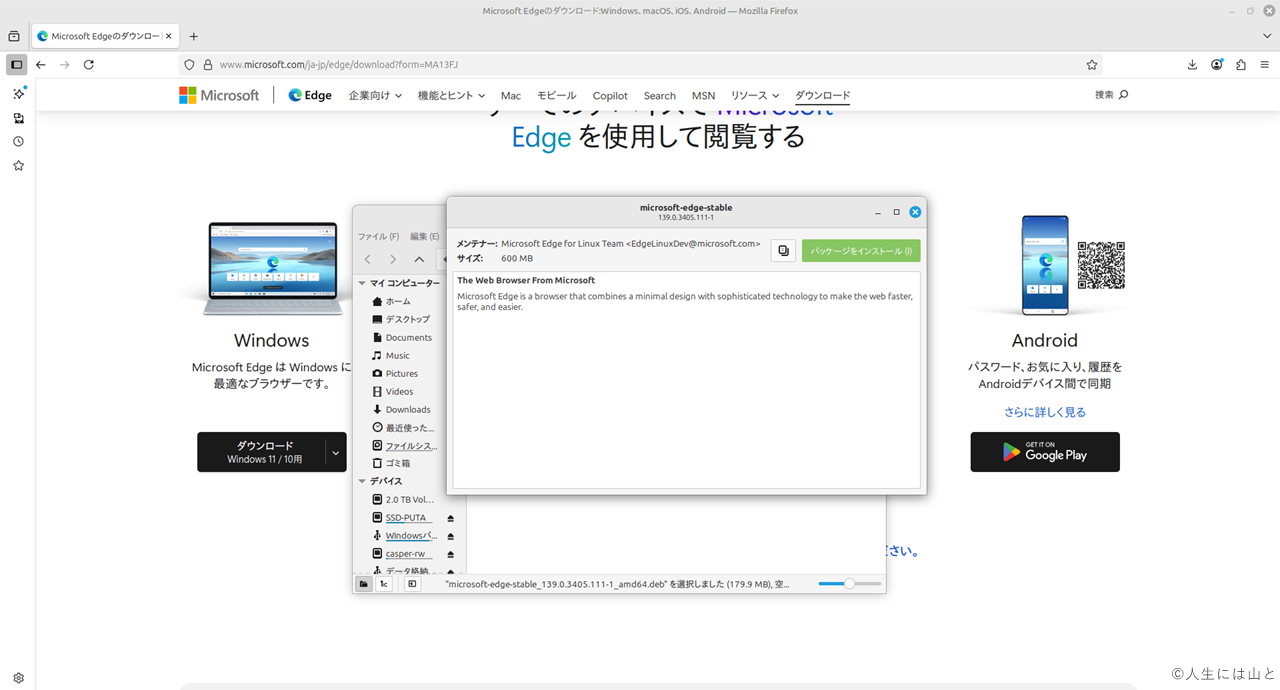1280x690 pixels.
Task: Open the Firefox extensions puzzle icon
Action: pos(1241,64)
